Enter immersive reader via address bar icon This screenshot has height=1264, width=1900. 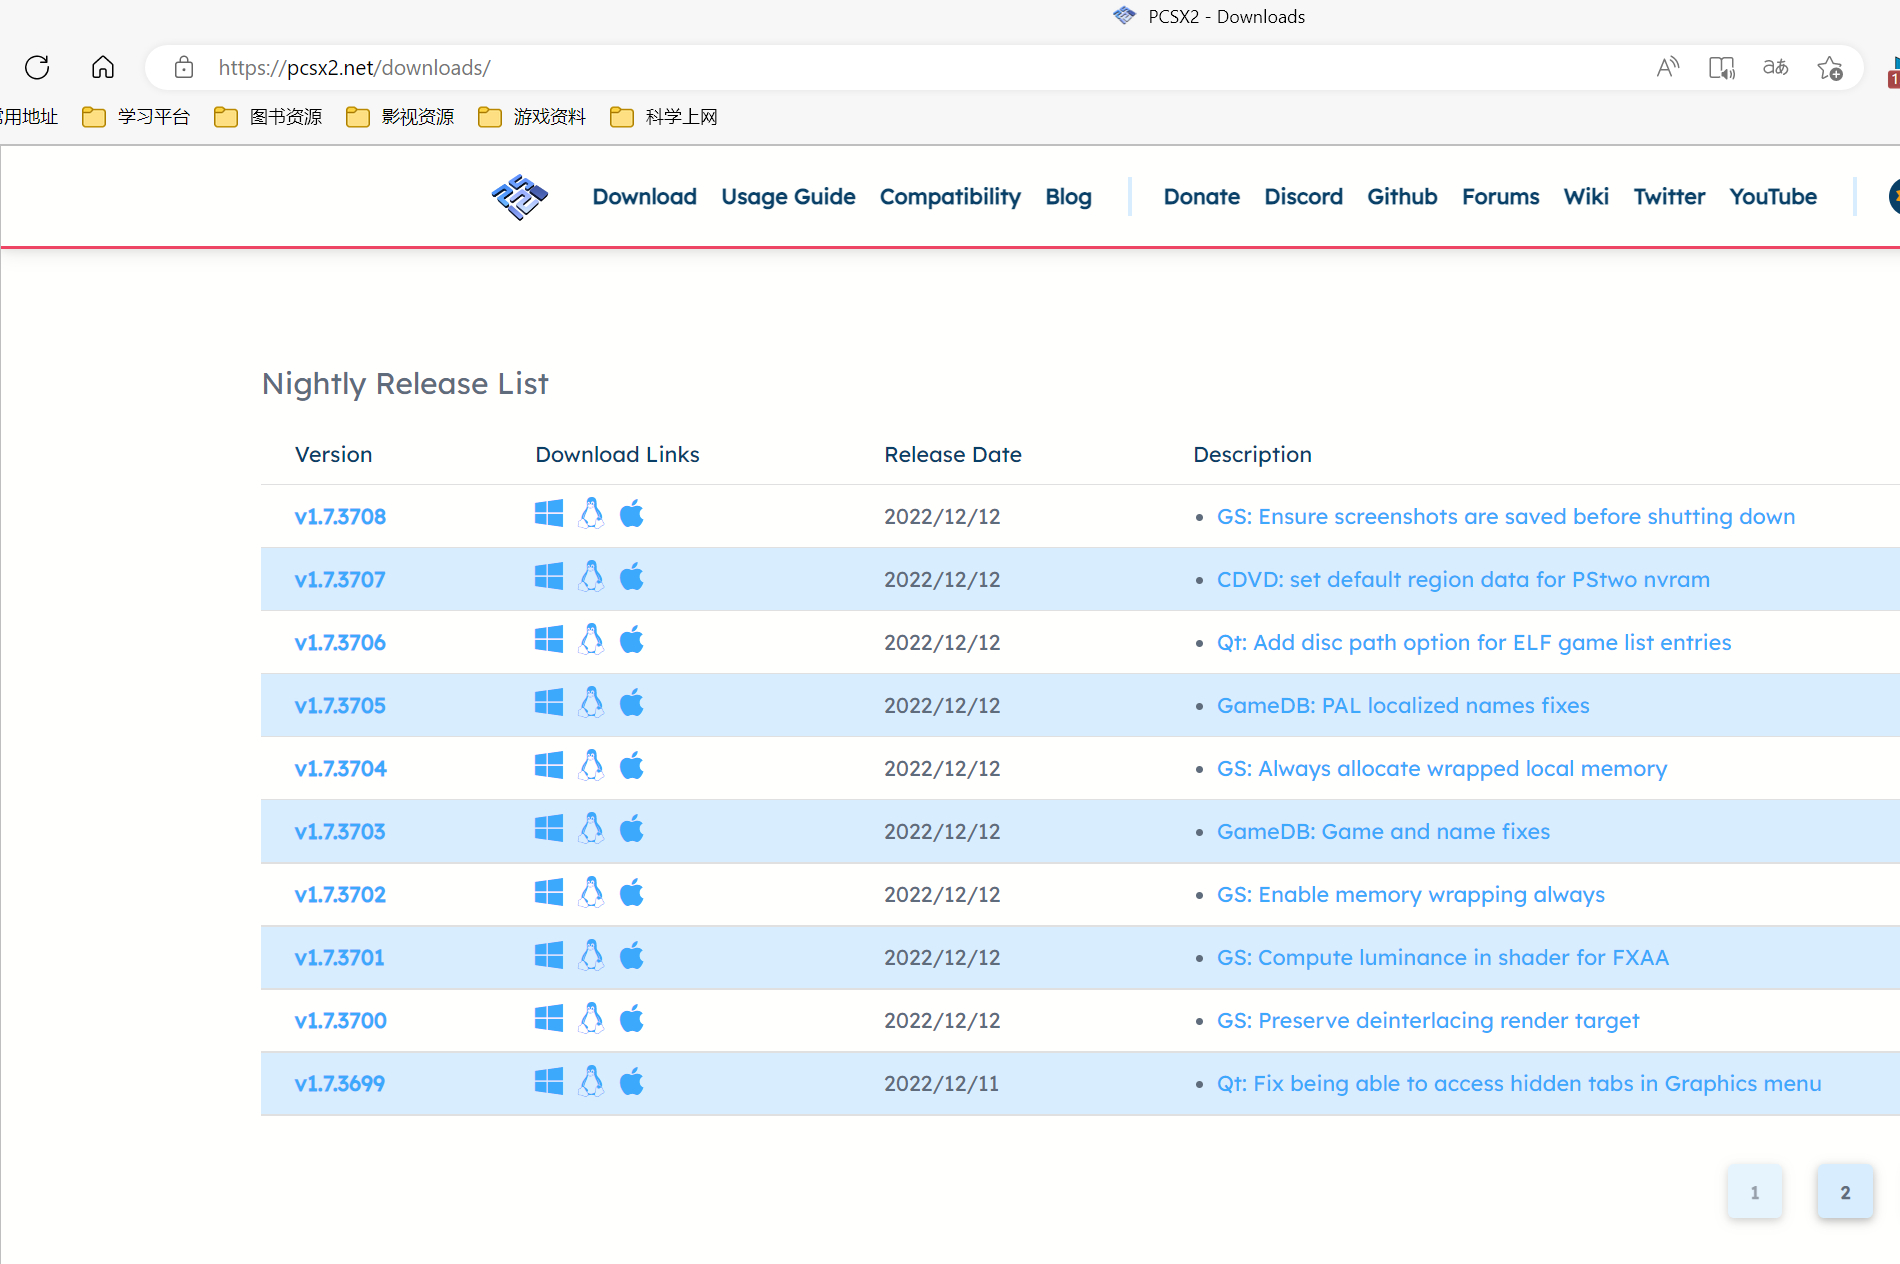click(1721, 67)
